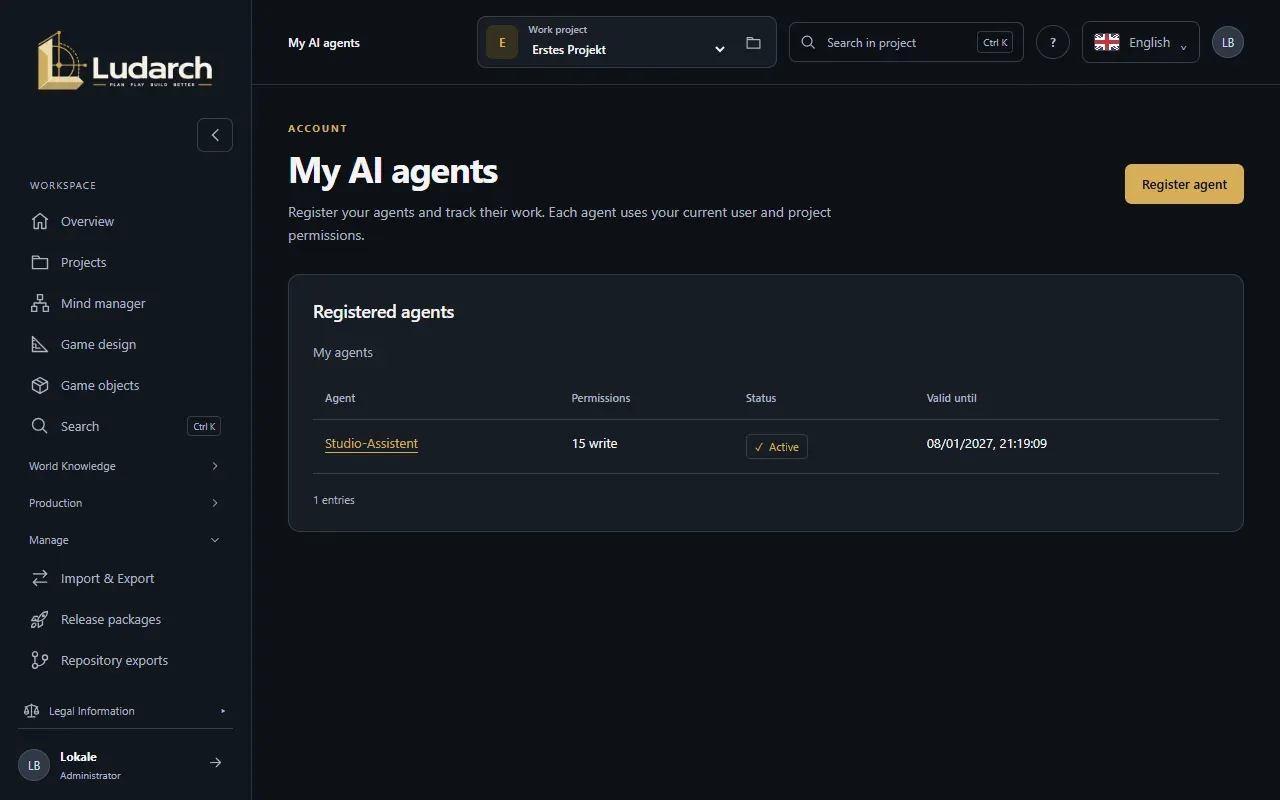Screen dimensions: 1280x800
Task: Click the Active status badge
Action: [777, 446]
